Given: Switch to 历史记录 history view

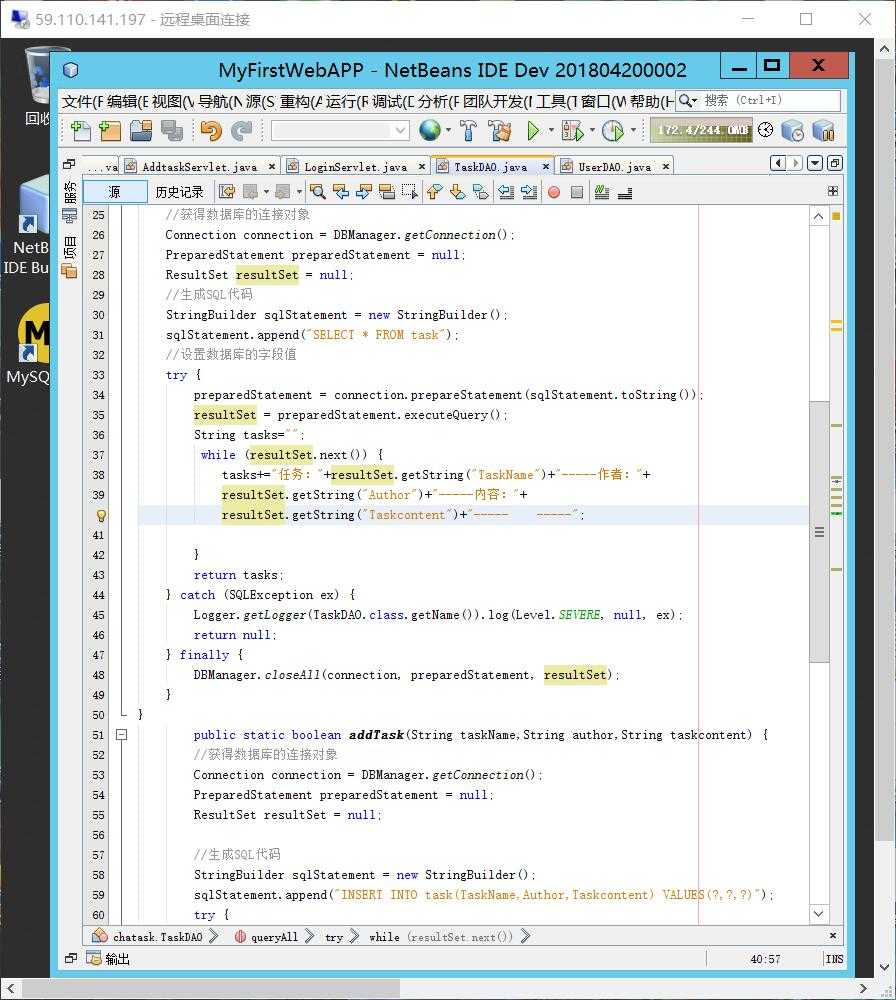Looking at the screenshot, I should tap(179, 192).
